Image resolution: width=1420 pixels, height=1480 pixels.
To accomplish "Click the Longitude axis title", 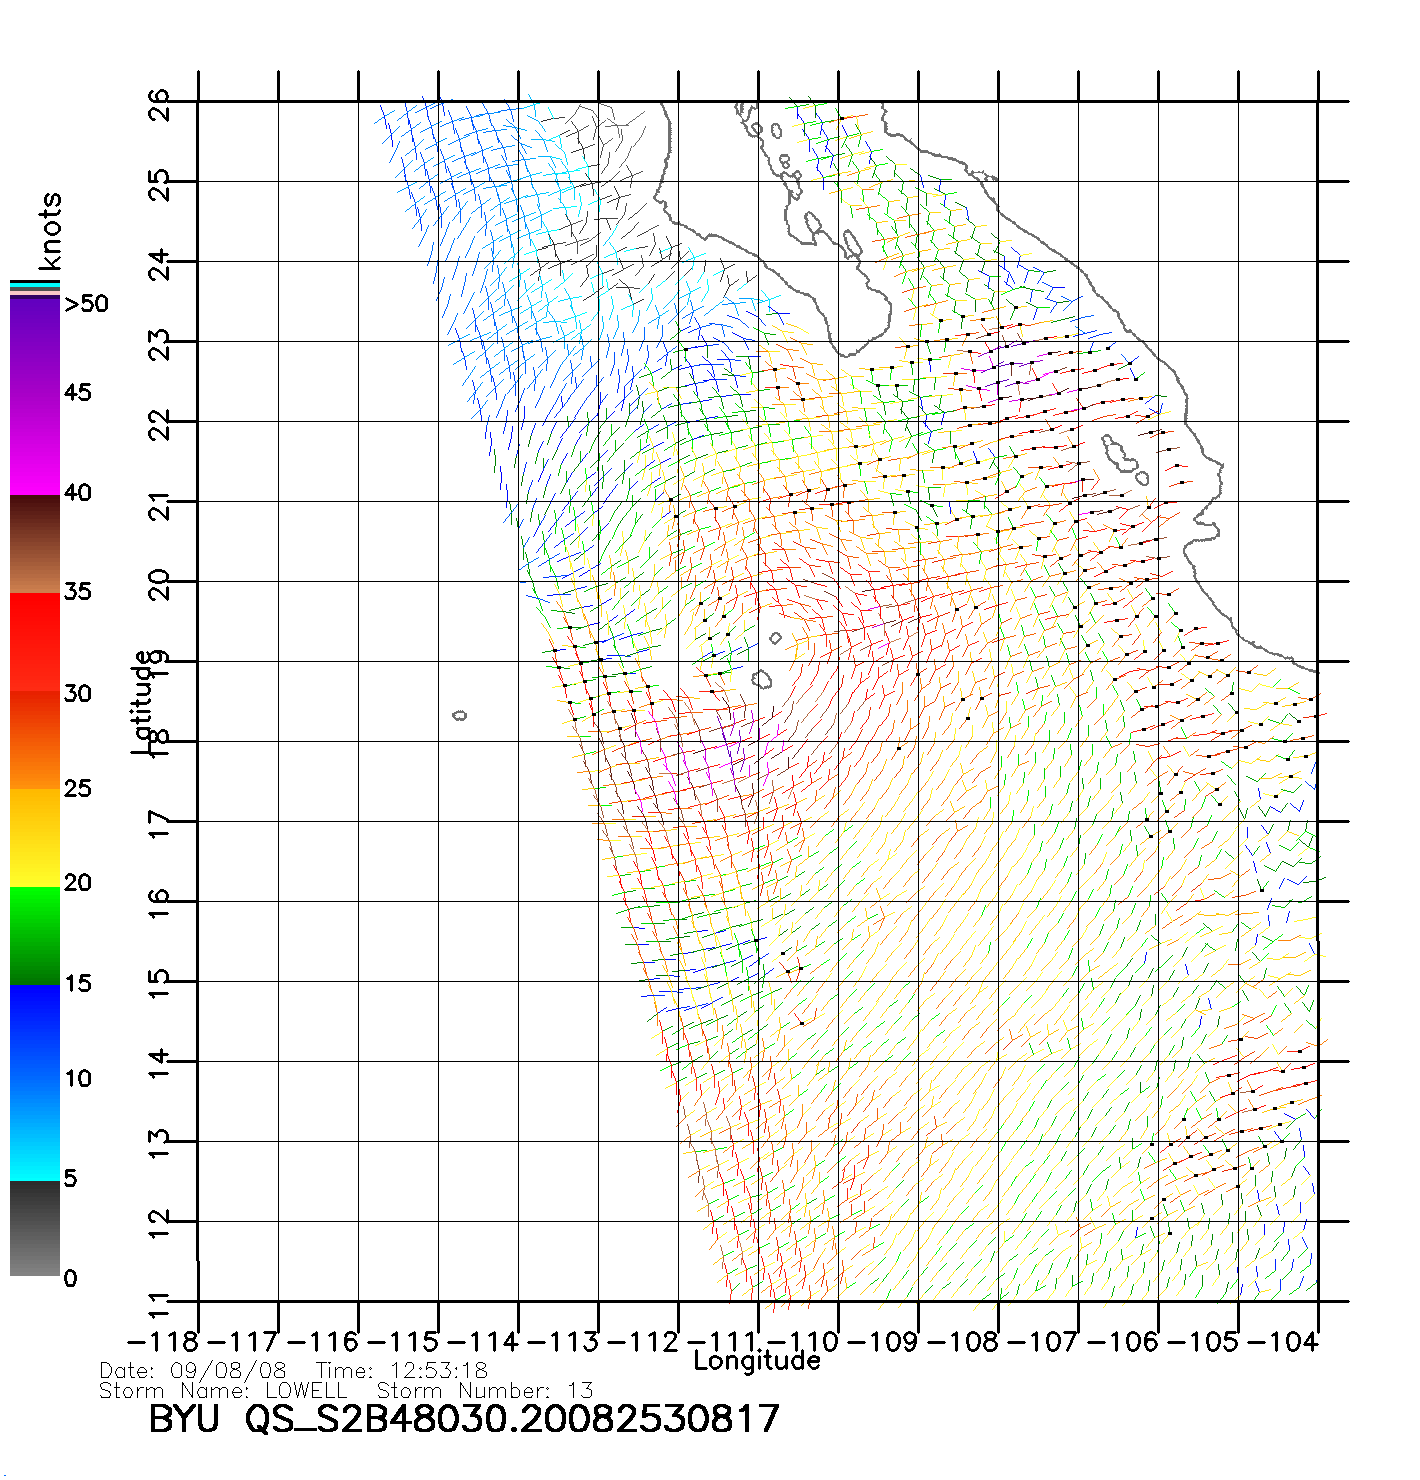I will click(756, 1361).
